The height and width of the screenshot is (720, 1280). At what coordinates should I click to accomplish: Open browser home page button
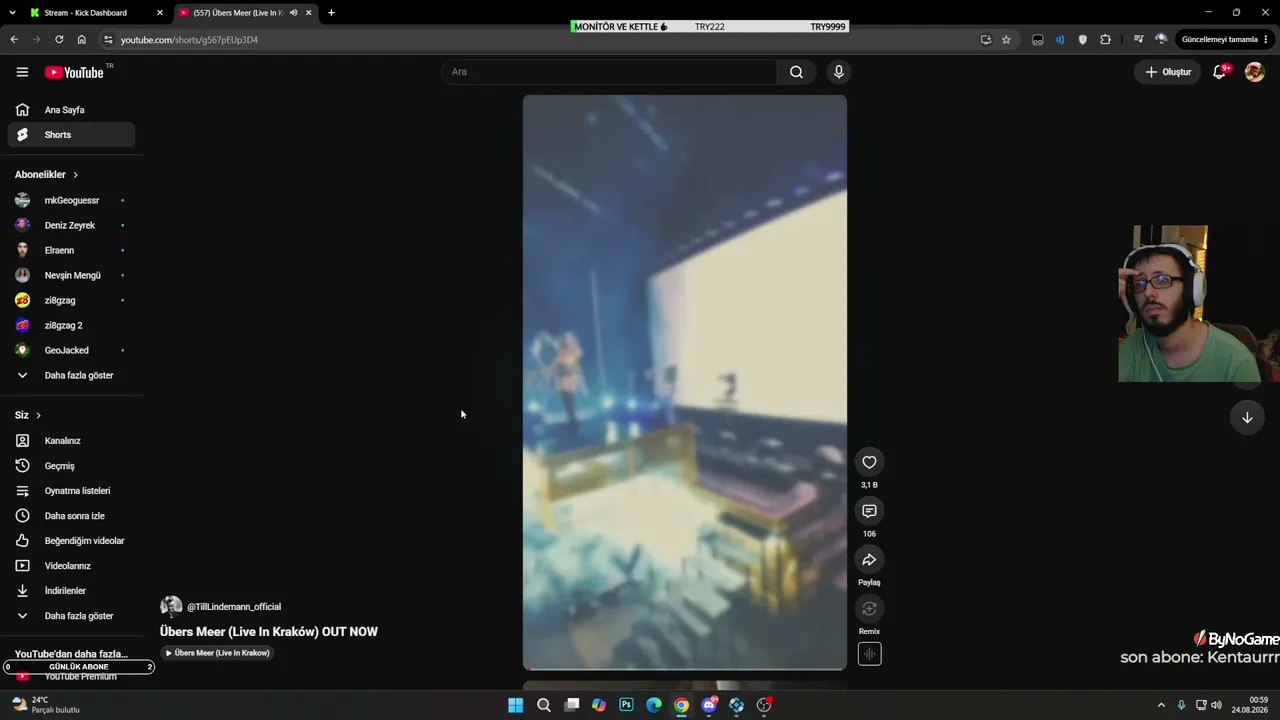82,39
